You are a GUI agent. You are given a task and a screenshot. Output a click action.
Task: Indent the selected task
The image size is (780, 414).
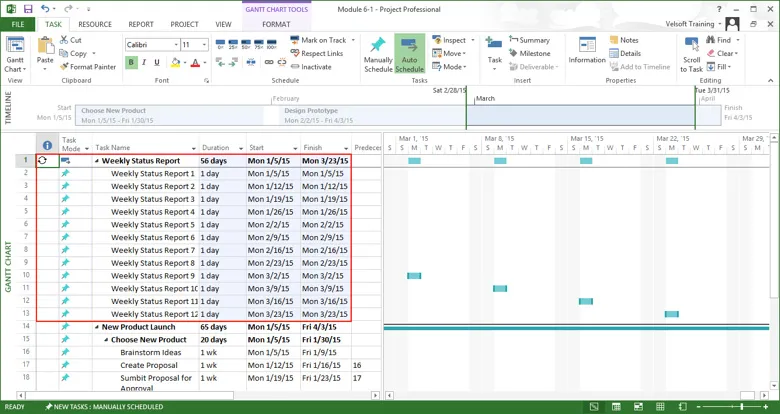(233, 62)
